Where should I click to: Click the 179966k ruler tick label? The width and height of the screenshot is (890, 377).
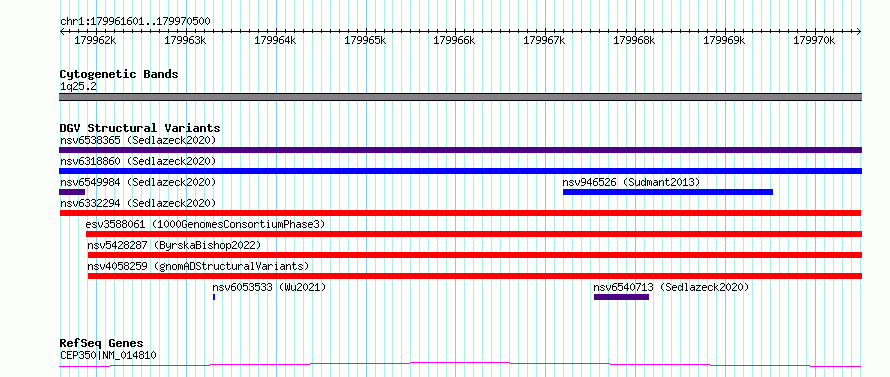[454, 41]
